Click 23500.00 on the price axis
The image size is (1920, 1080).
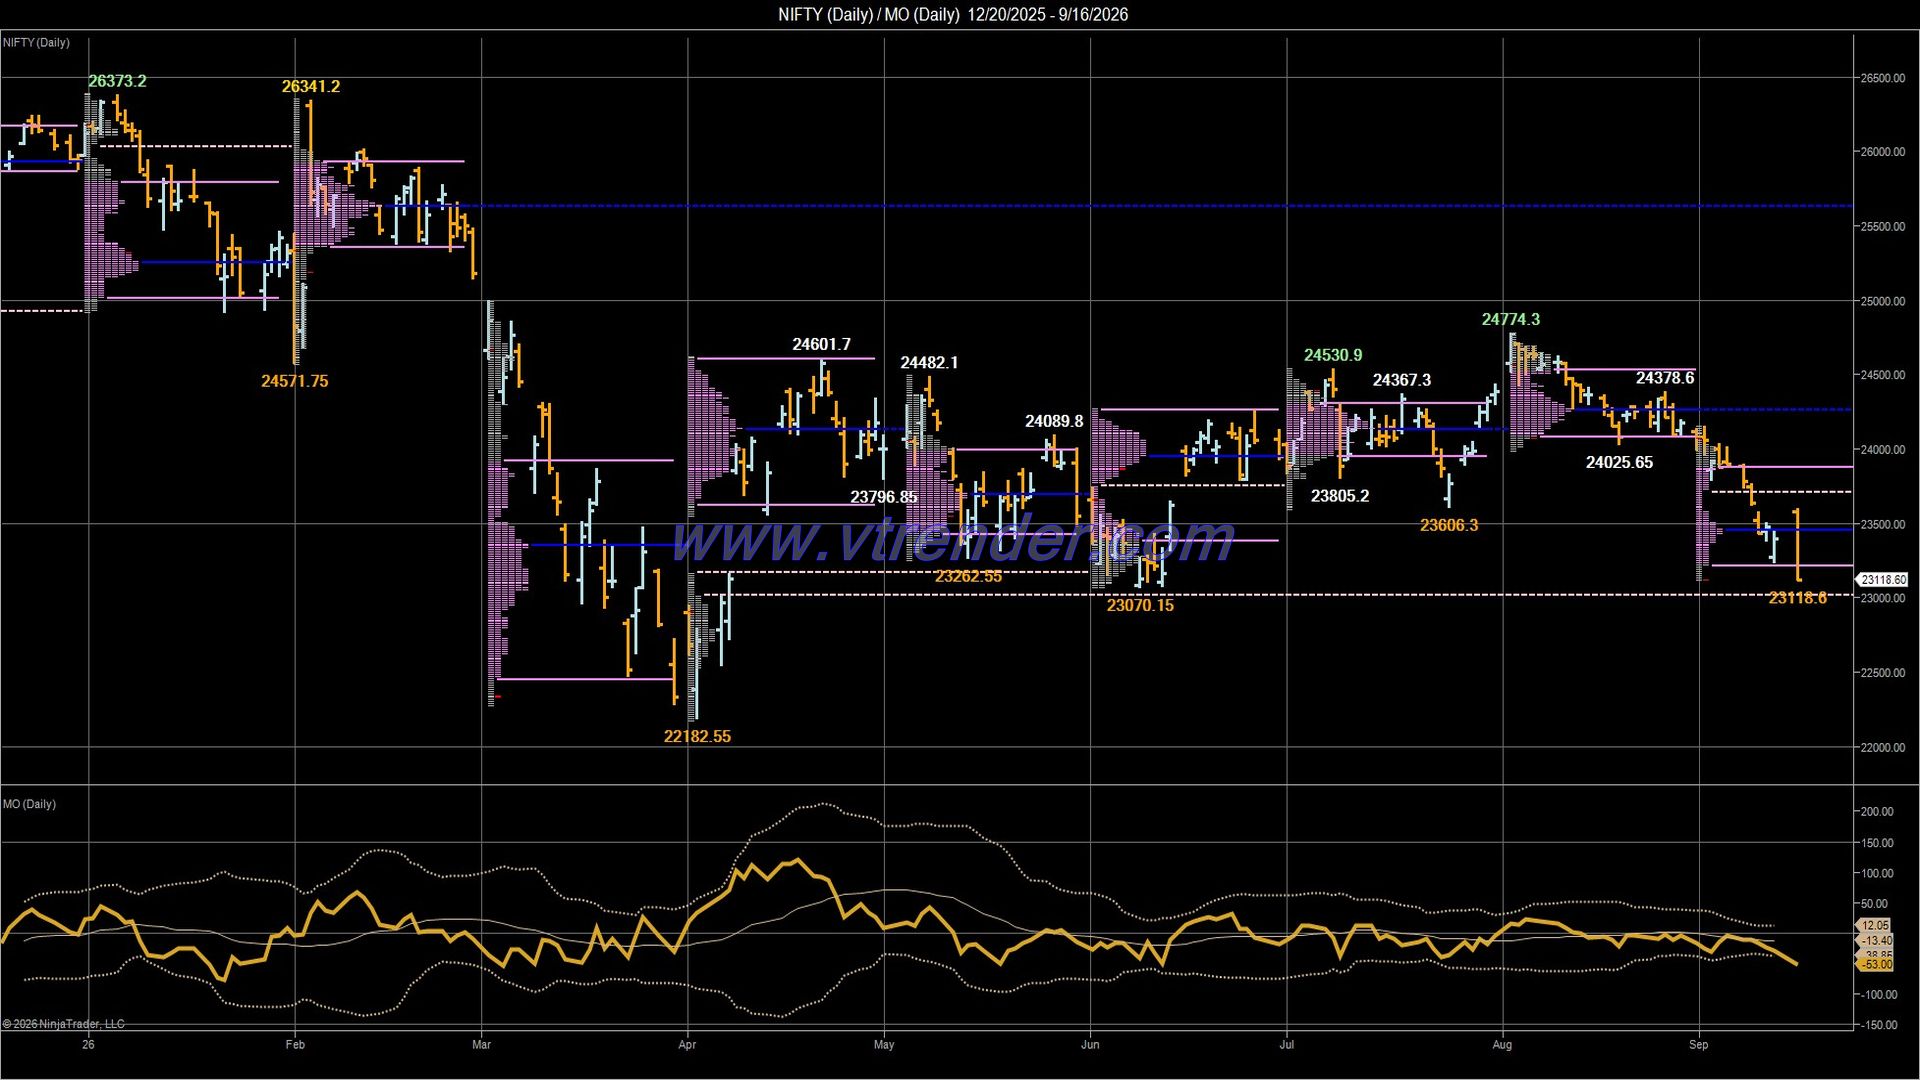[x=1882, y=524]
